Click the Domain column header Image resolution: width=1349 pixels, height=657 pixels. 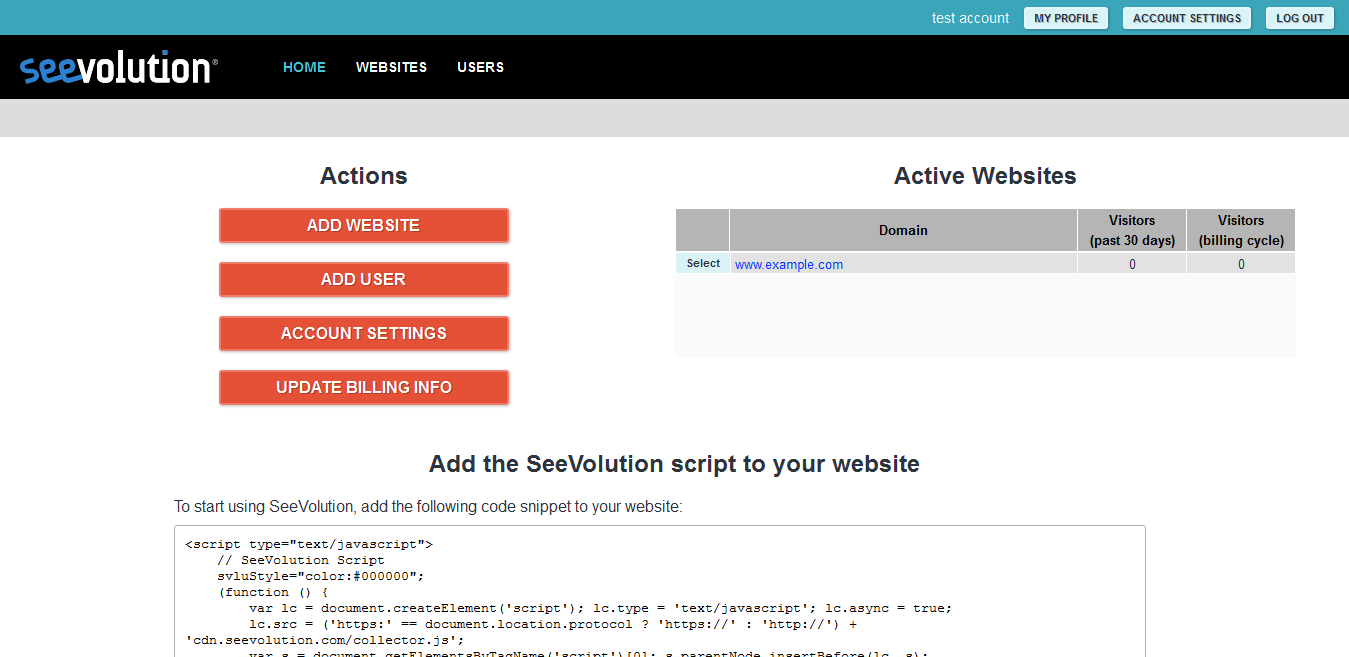pyautogui.click(x=903, y=230)
